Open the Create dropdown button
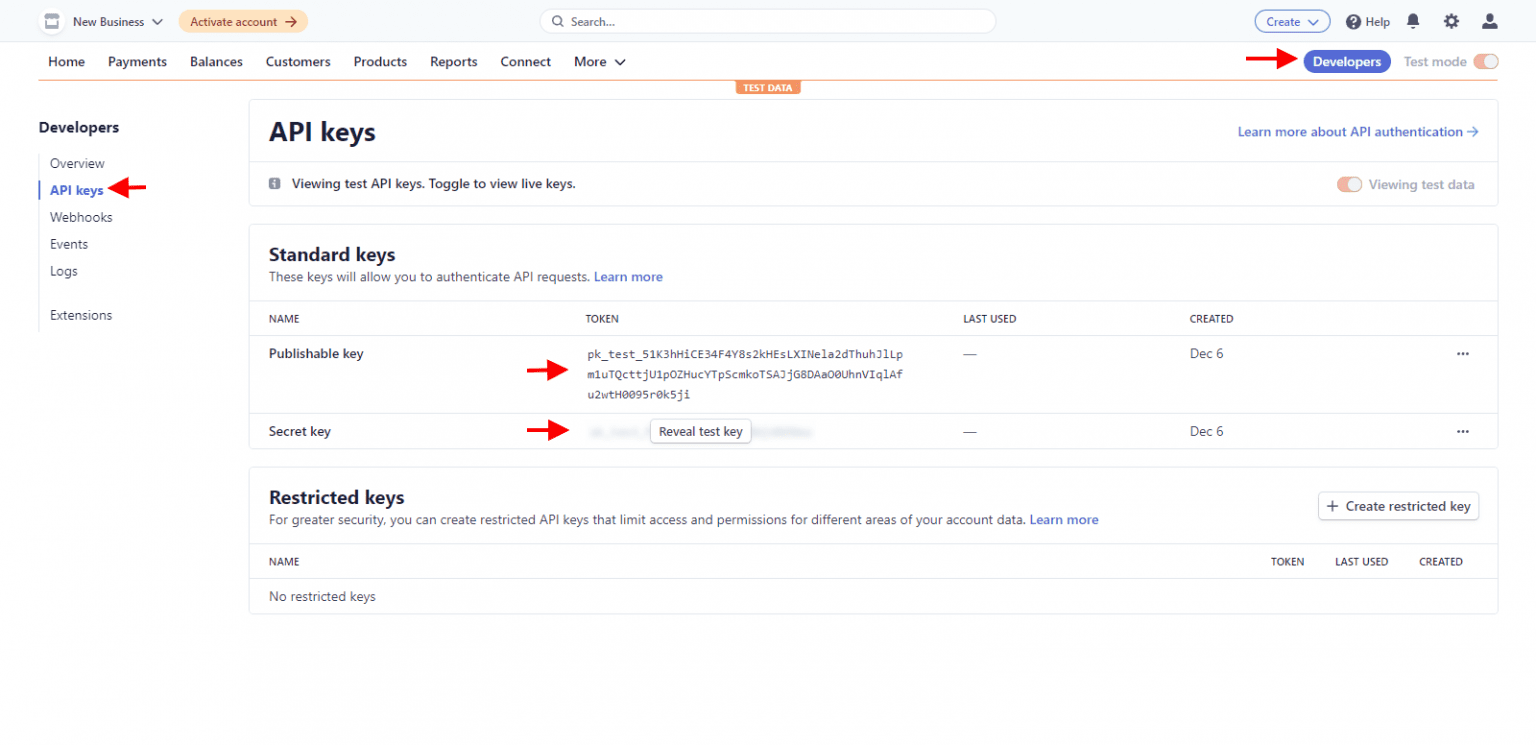The image size is (1536, 745). point(1292,21)
